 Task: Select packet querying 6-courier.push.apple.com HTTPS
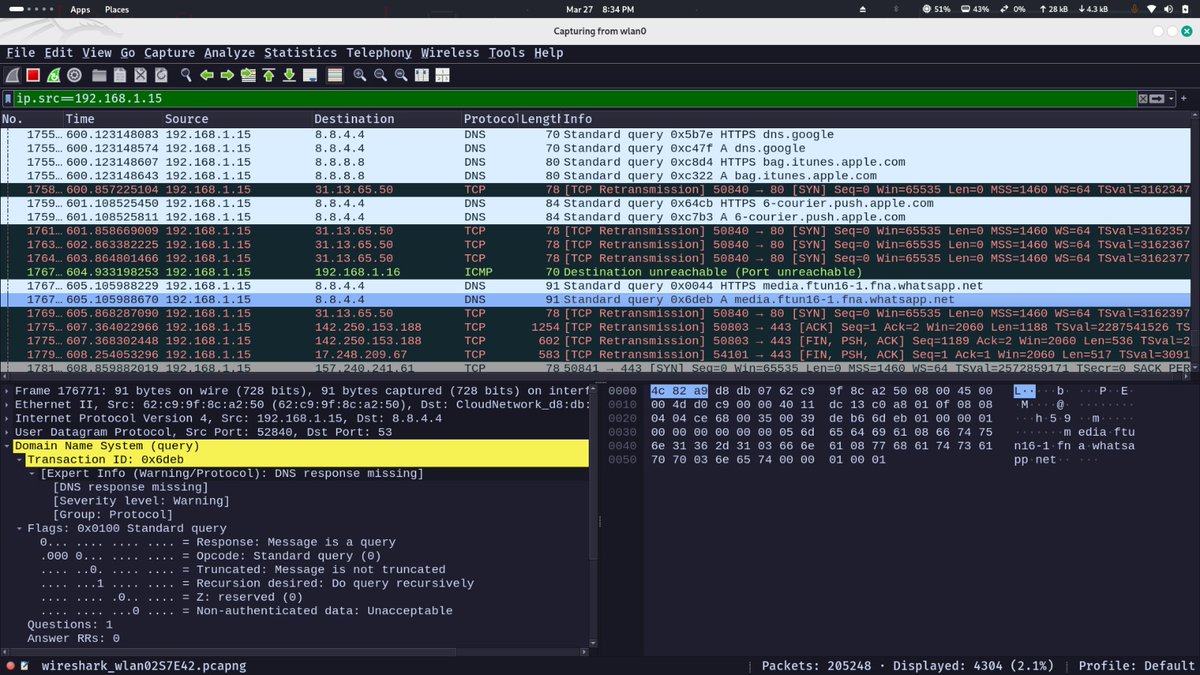(x=595, y=203)
